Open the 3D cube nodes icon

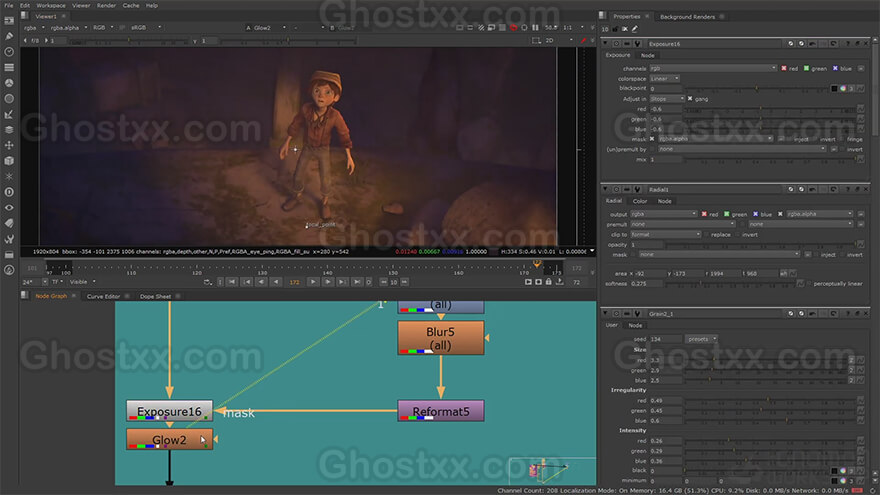[x=9, y=161]
